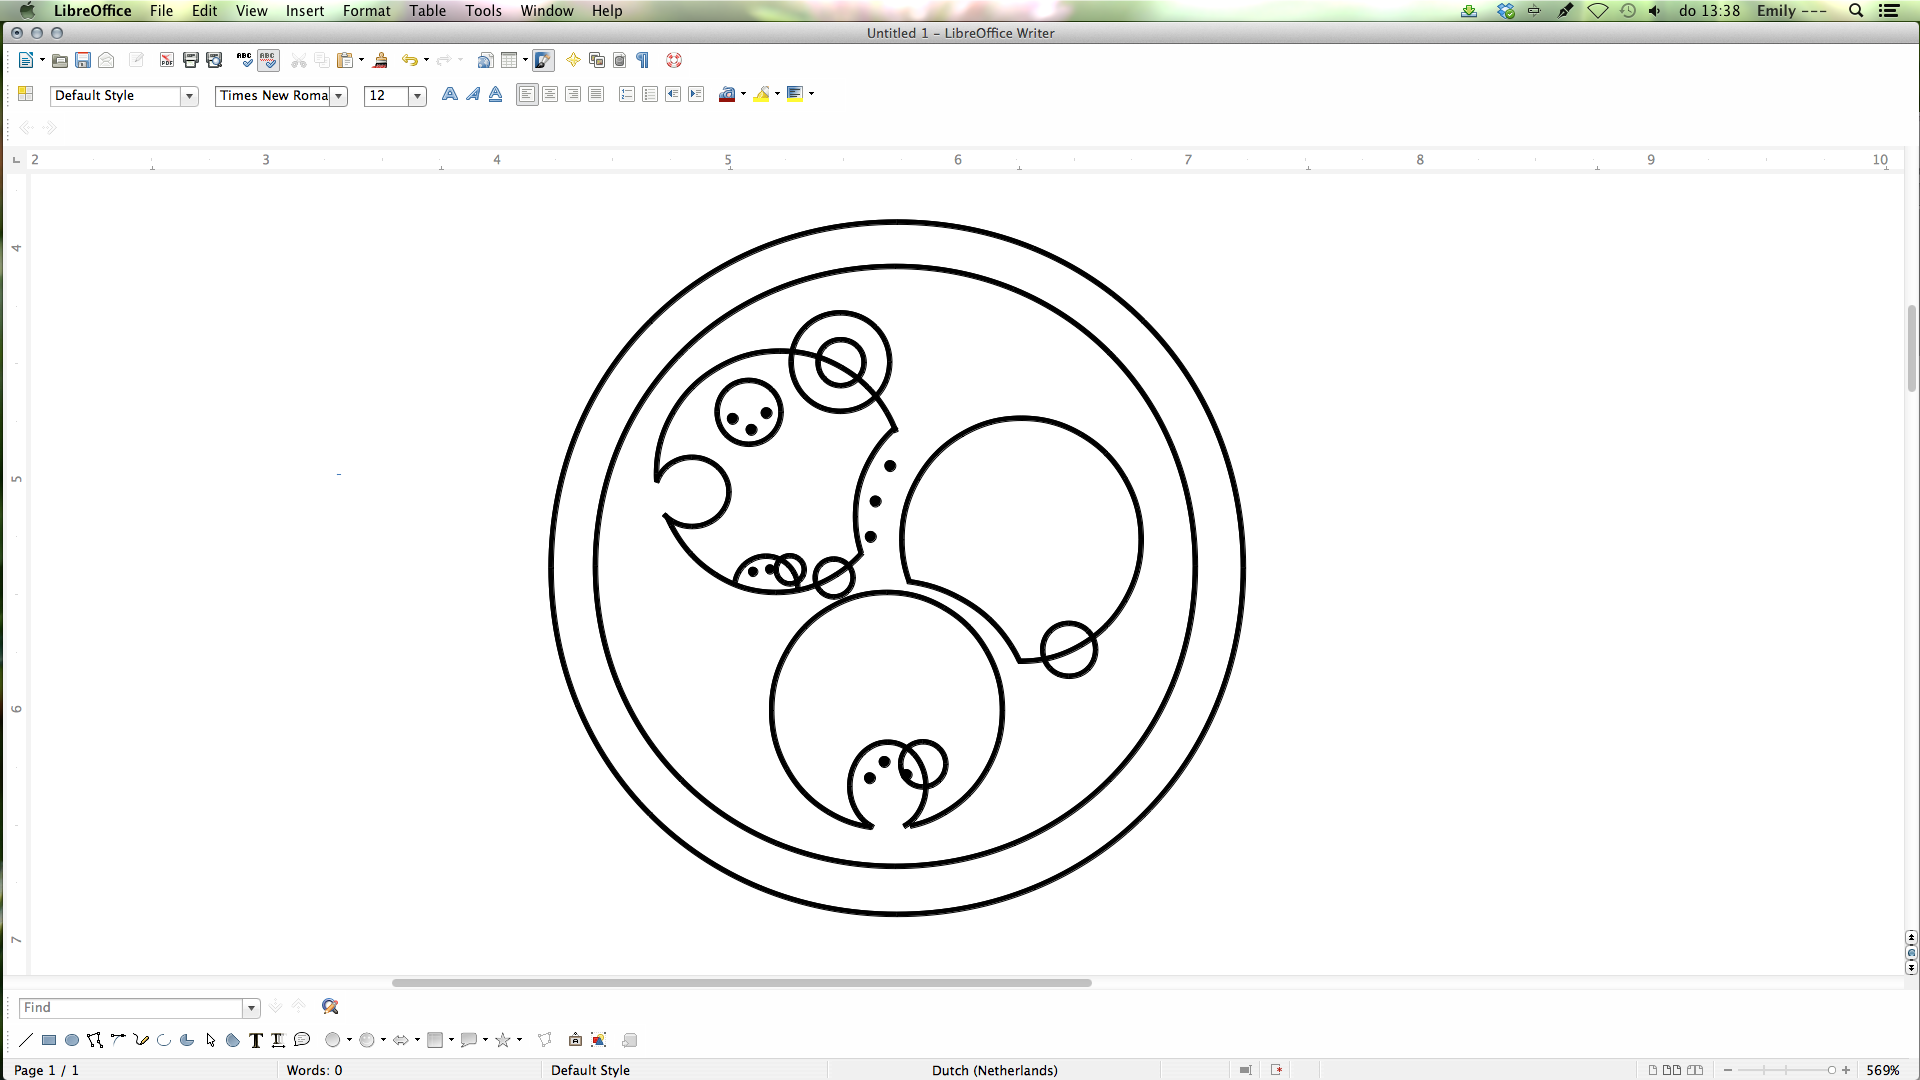The width and height of the screenshot is (1920, 1080).
Task: Select the Ellipse drawing tool
Action: 72,1040
